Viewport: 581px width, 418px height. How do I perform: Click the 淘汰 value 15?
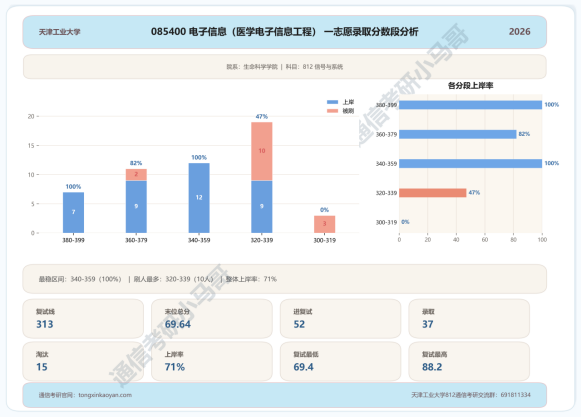[x=42, y=367]
